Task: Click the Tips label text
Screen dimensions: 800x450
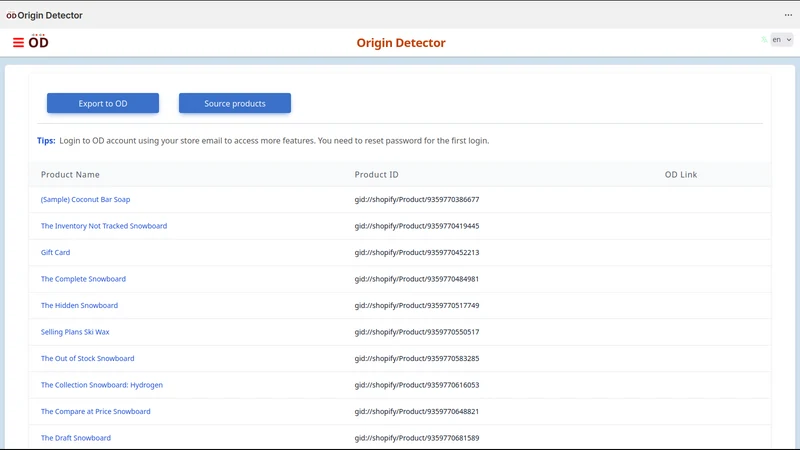Action: [x=46, y=141]
